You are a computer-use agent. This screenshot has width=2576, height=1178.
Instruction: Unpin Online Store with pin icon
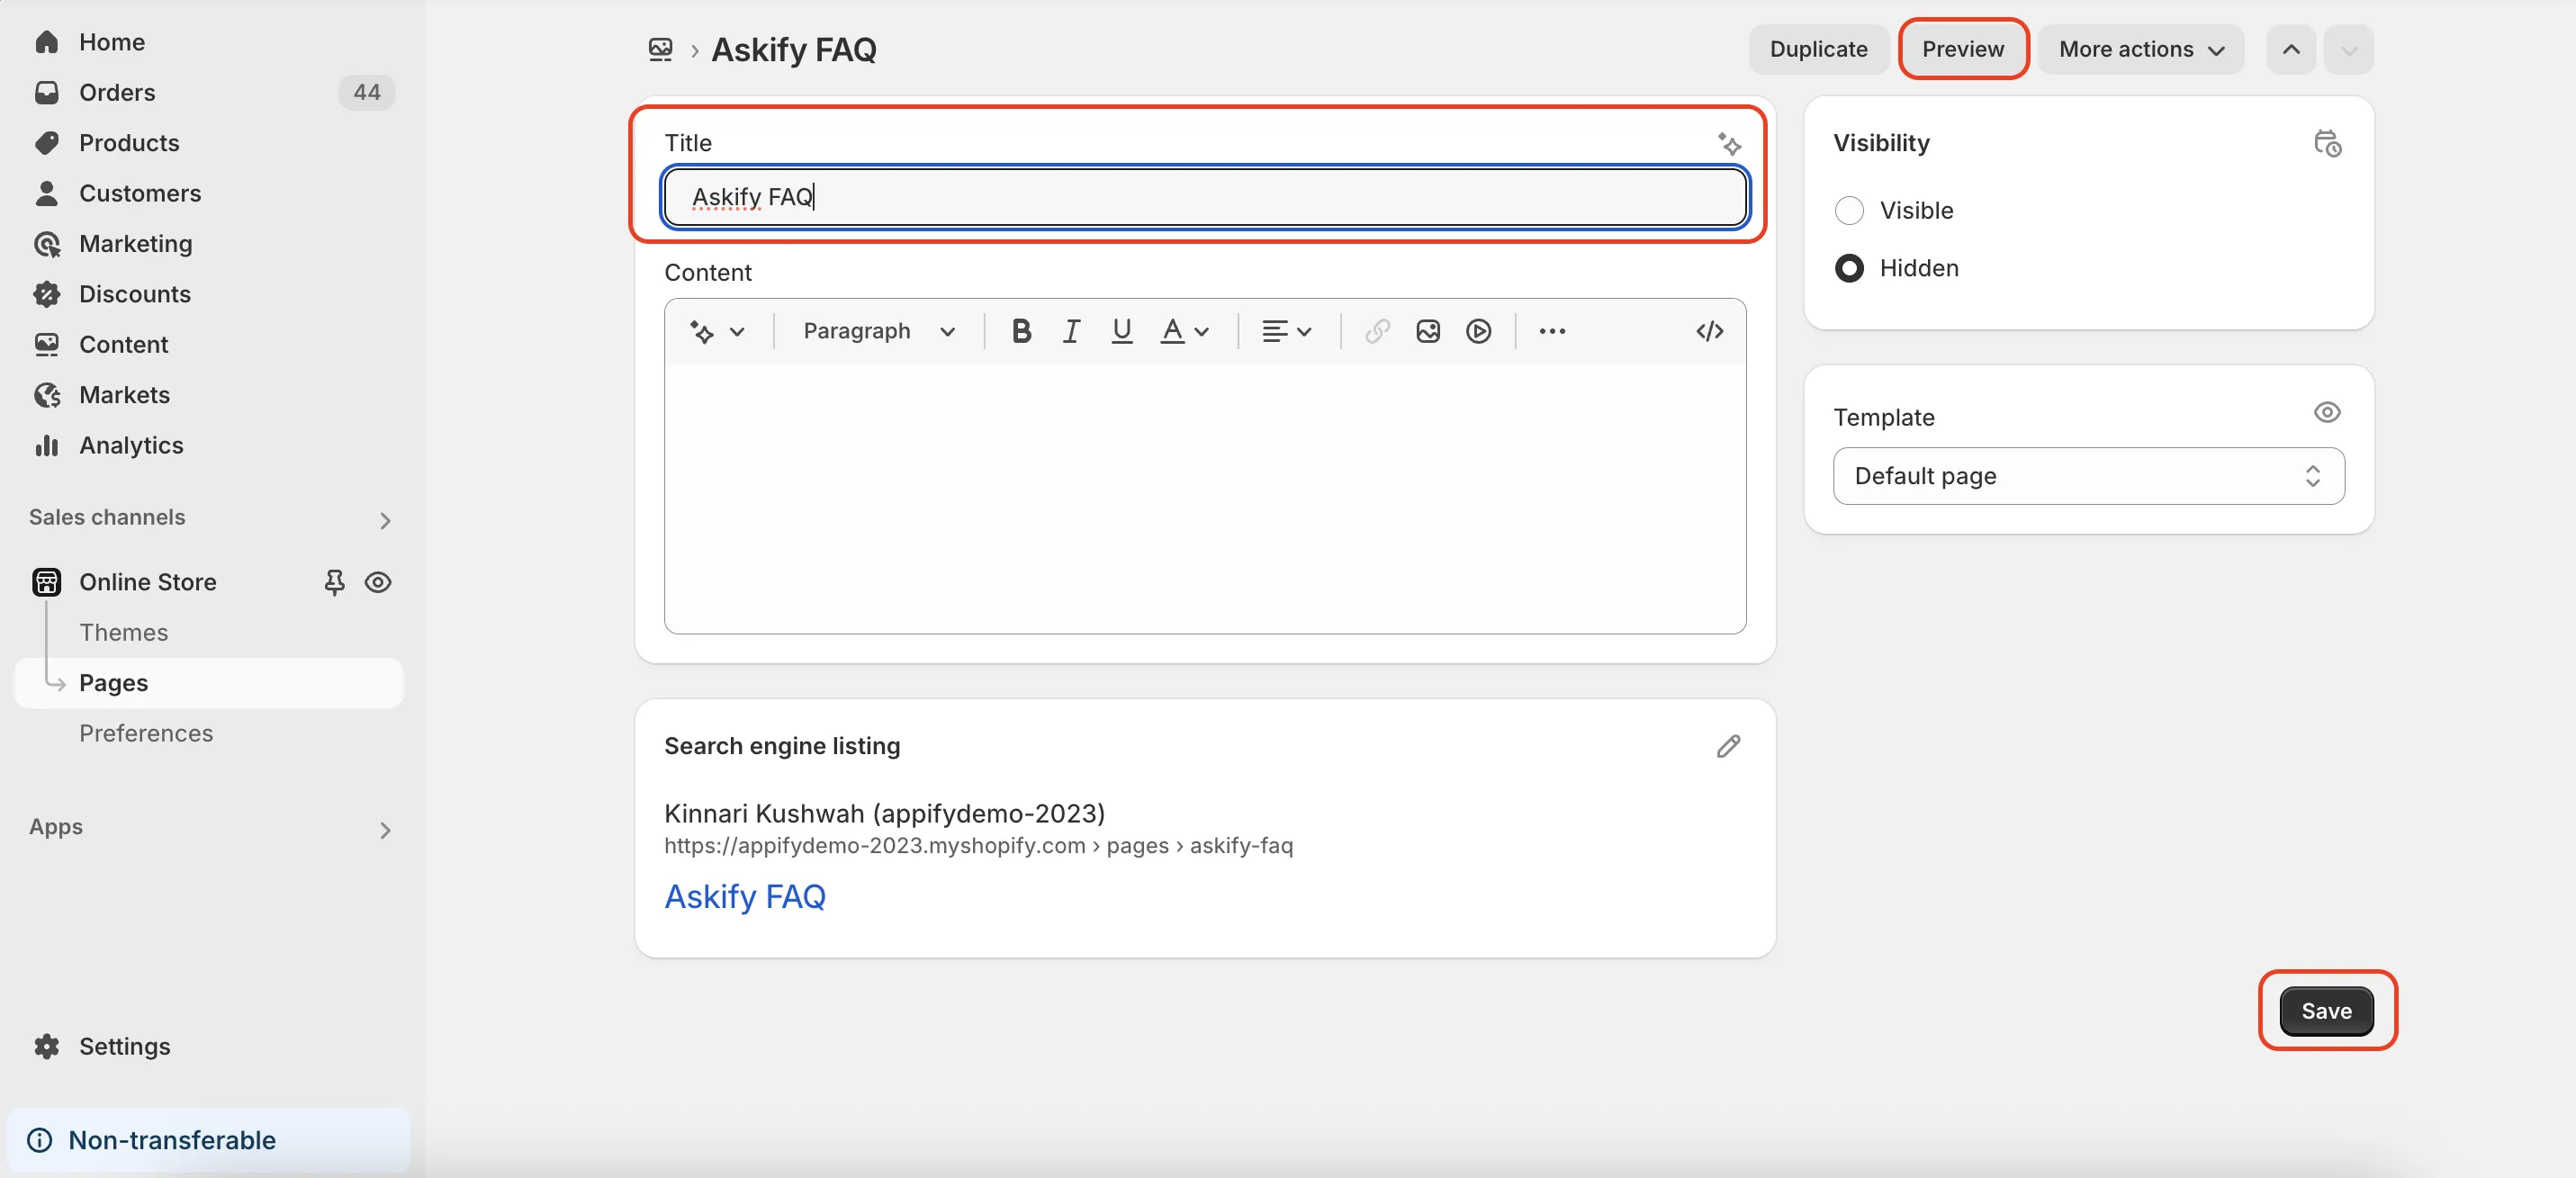pos(334,582)
